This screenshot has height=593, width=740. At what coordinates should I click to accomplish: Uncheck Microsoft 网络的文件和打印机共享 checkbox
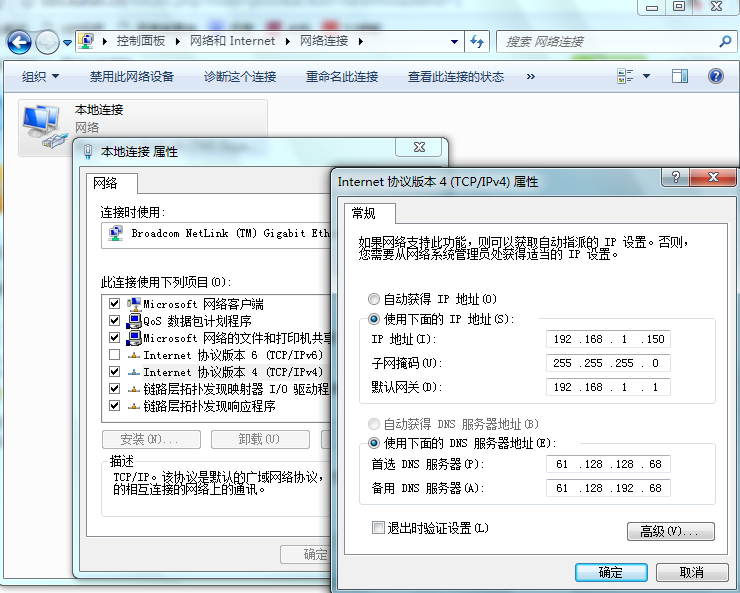tap(114, 338)
